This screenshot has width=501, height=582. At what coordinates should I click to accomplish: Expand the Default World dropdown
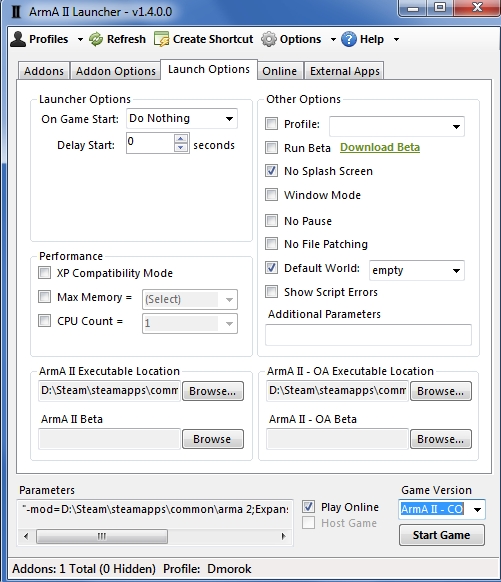tap(417, 270)
